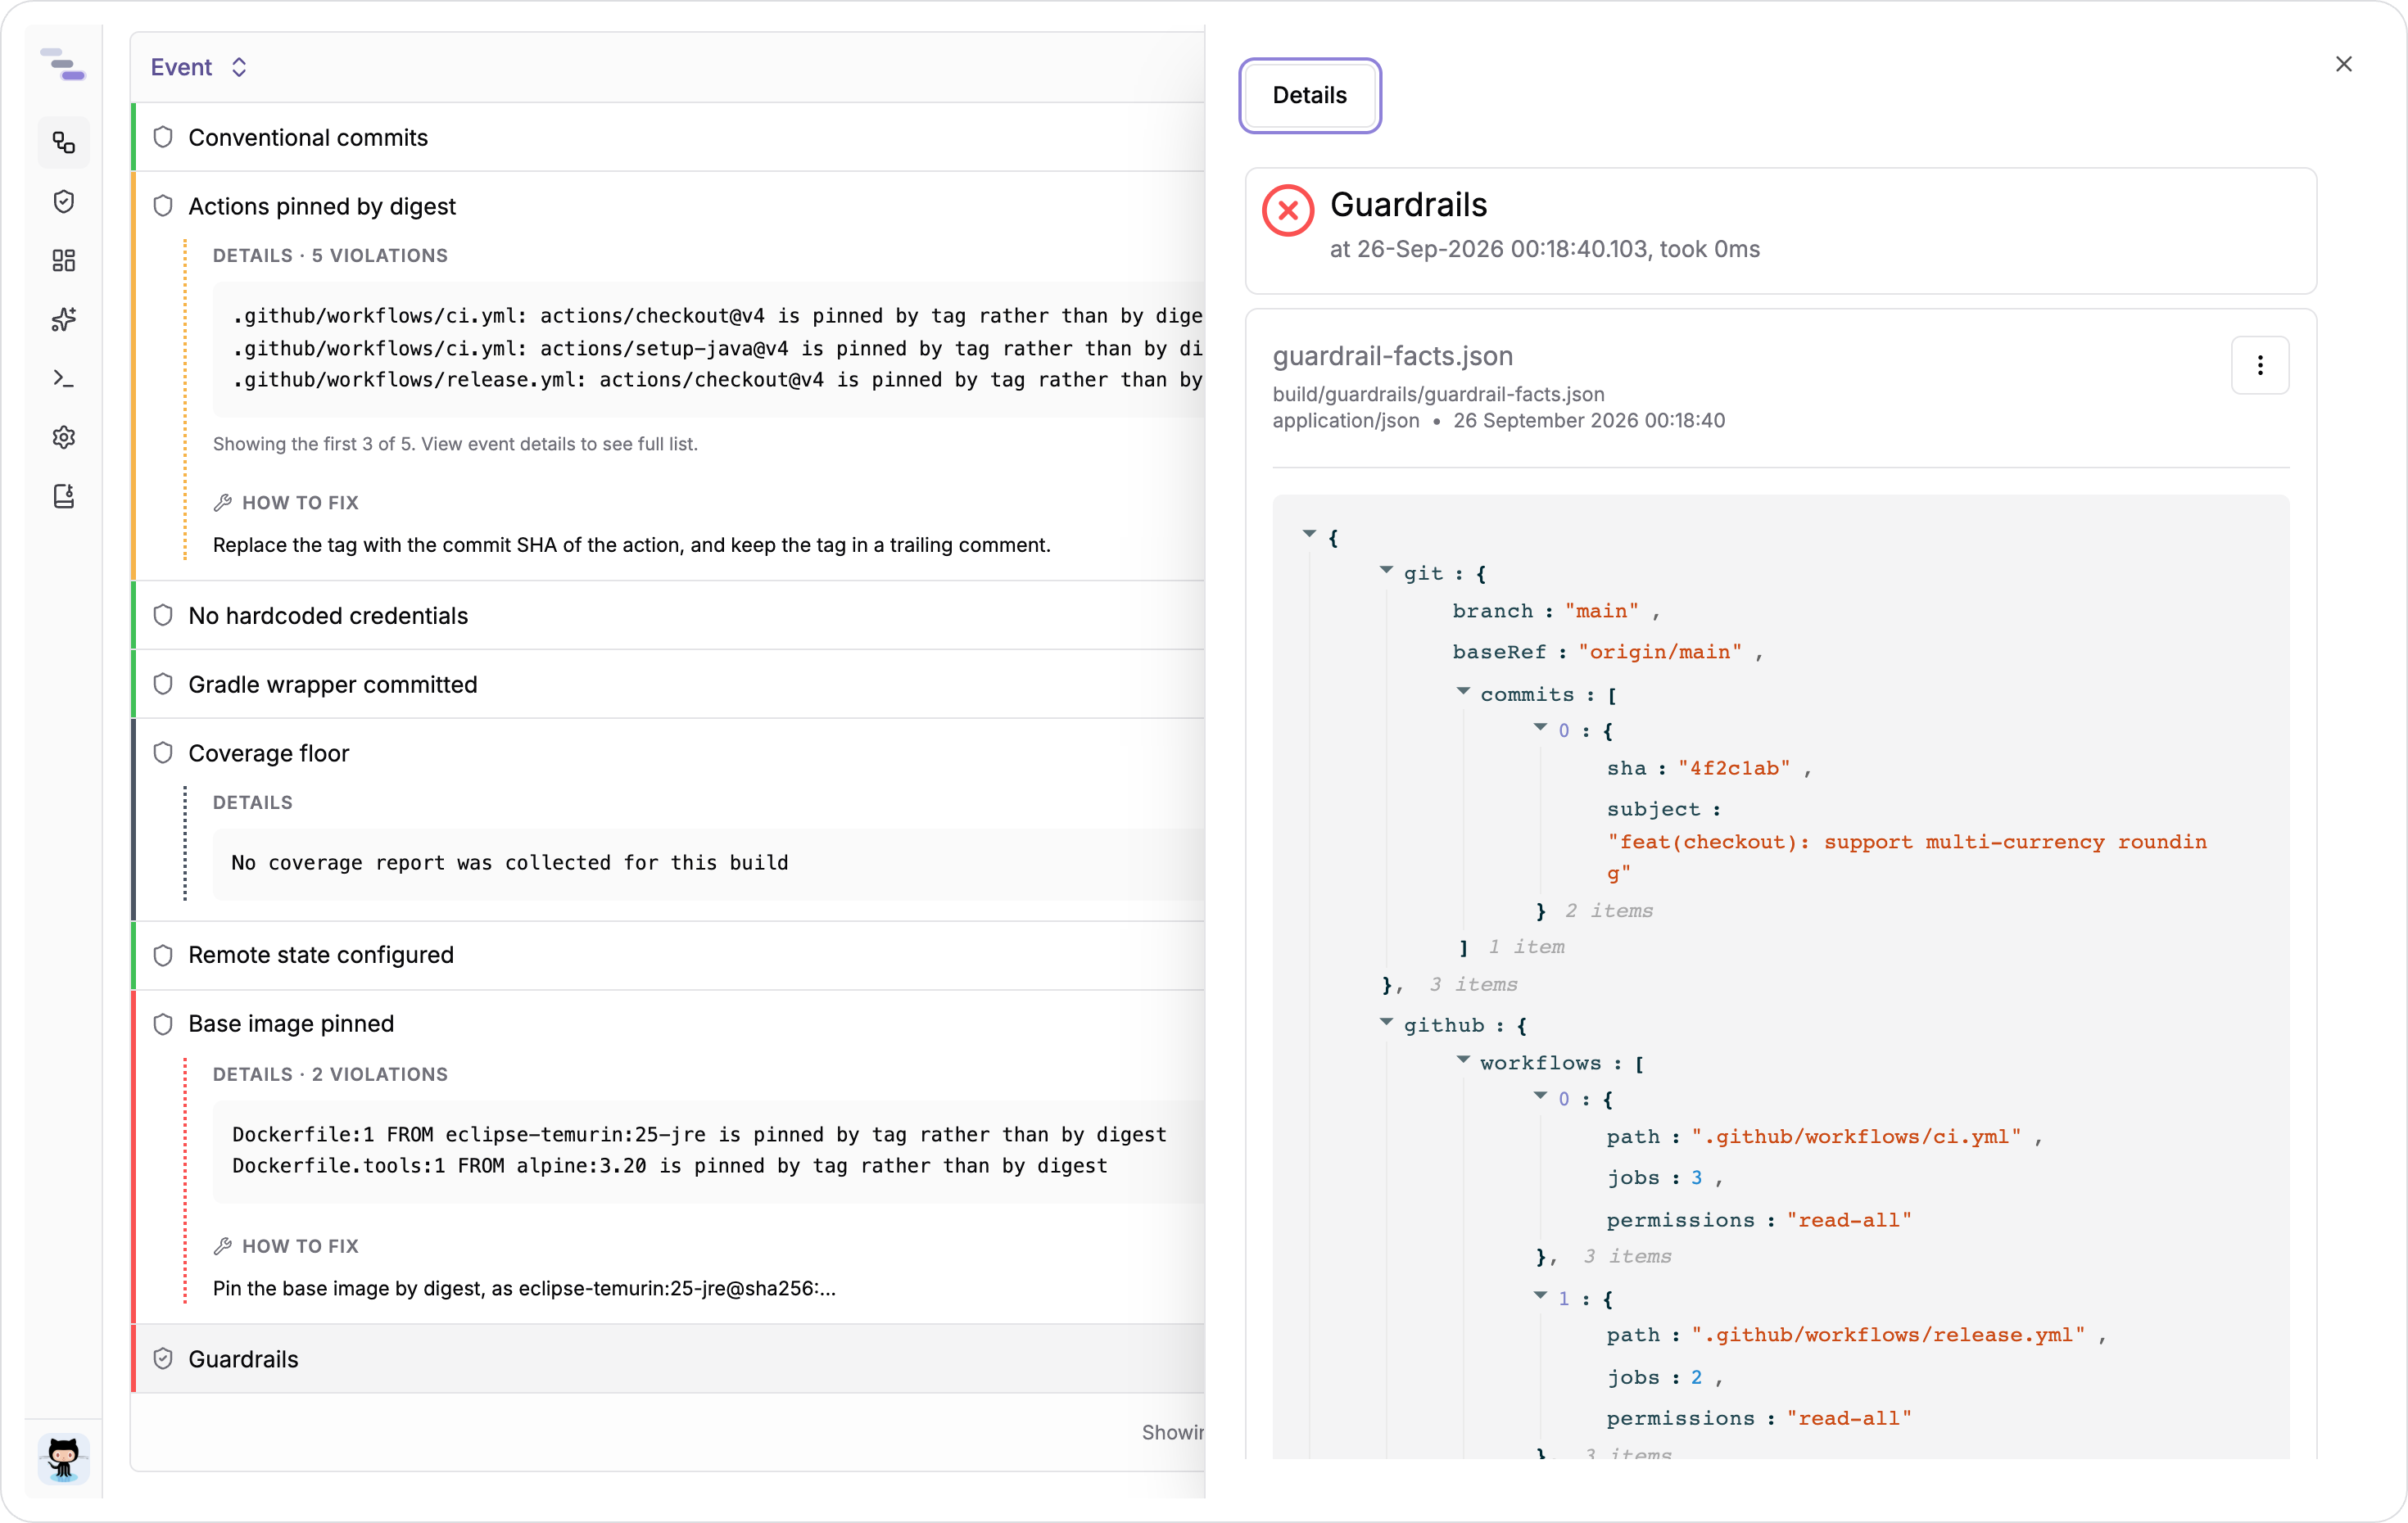Collapse the git node in JSON
Image resolution: width=2408 pixels, height=1523 pixels.
(x=1386, y=570)
